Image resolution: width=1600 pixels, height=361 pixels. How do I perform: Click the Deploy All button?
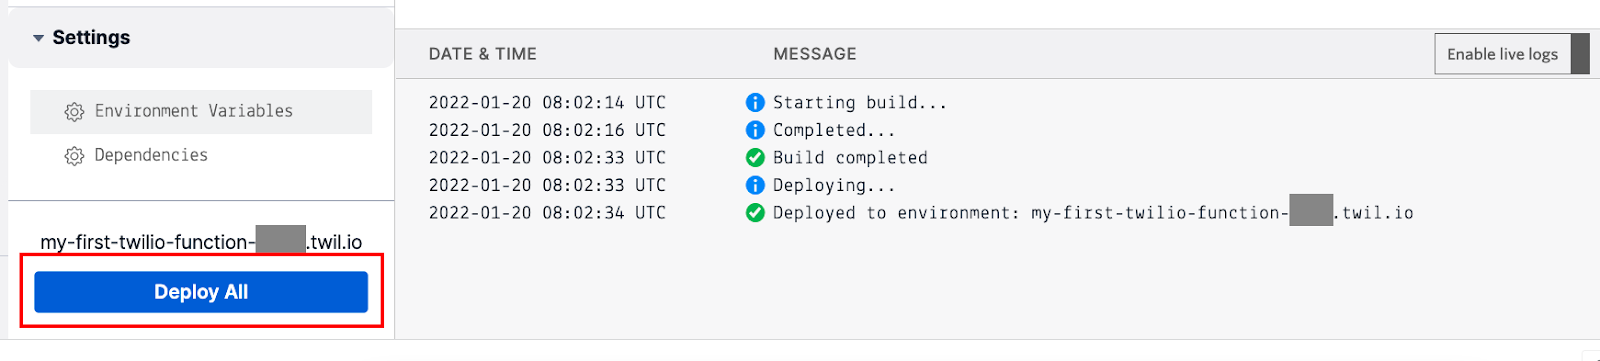pyautogui.click(x=201, y=292)
